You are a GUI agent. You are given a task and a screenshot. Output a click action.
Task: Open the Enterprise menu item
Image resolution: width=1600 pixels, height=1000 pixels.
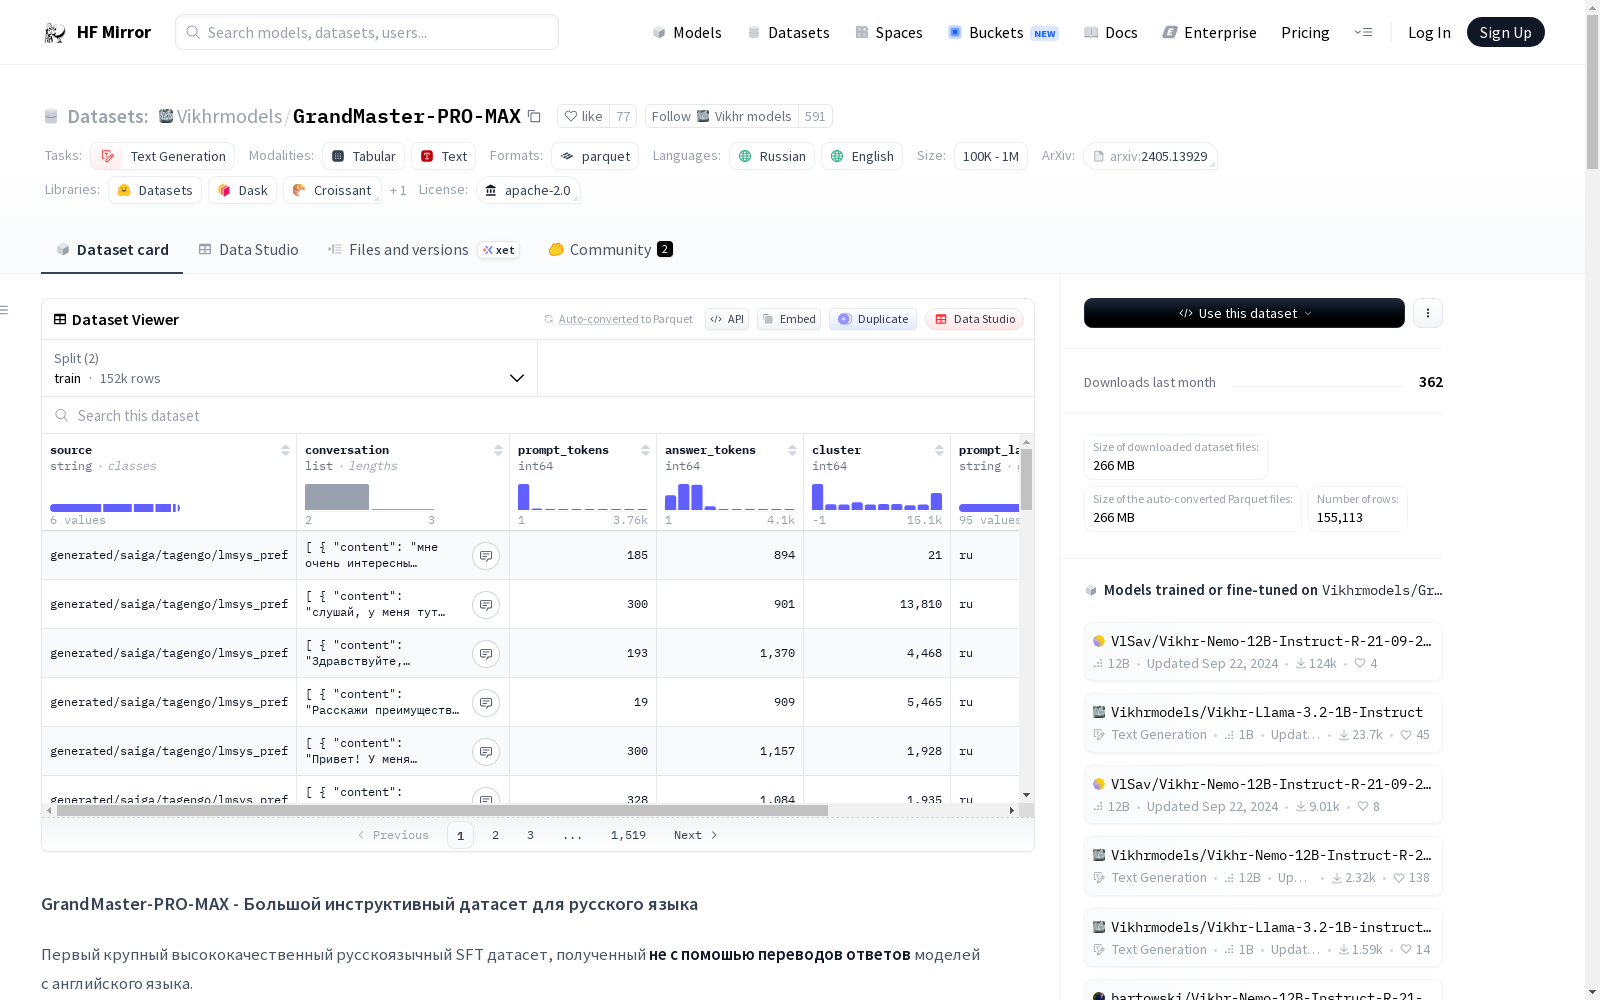pos(1209,32)
